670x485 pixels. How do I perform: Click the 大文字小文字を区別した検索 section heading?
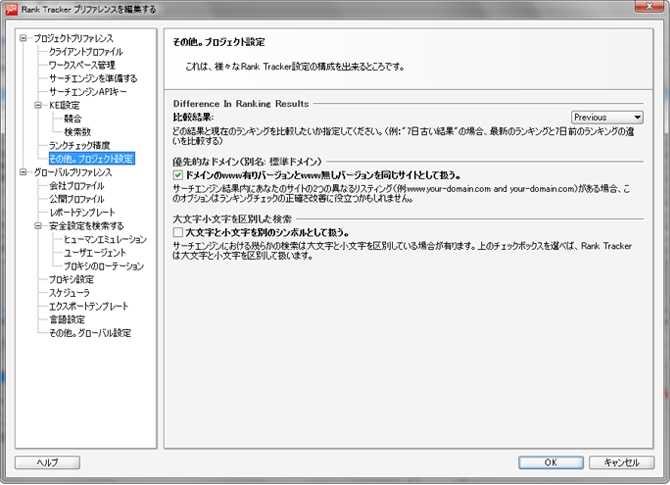pyautogui.click(x=232, y=219)
